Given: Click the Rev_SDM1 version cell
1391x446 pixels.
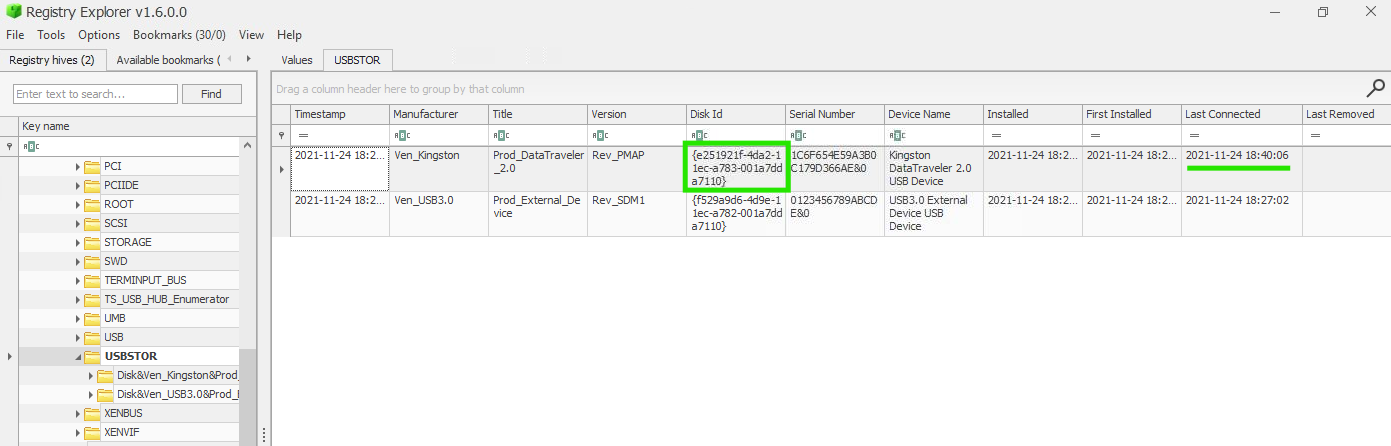Looking at the screenshot, I should click(x=636, y=214).
